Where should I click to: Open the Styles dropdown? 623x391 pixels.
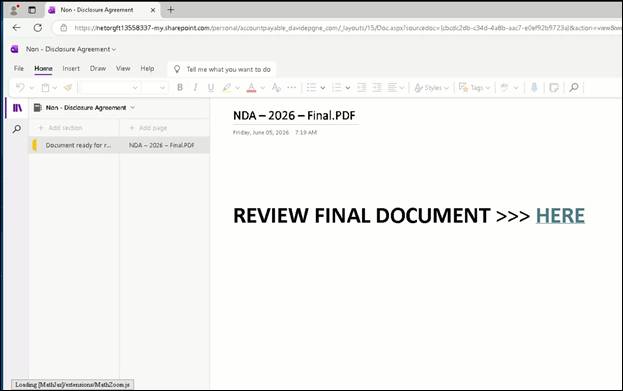431,88
